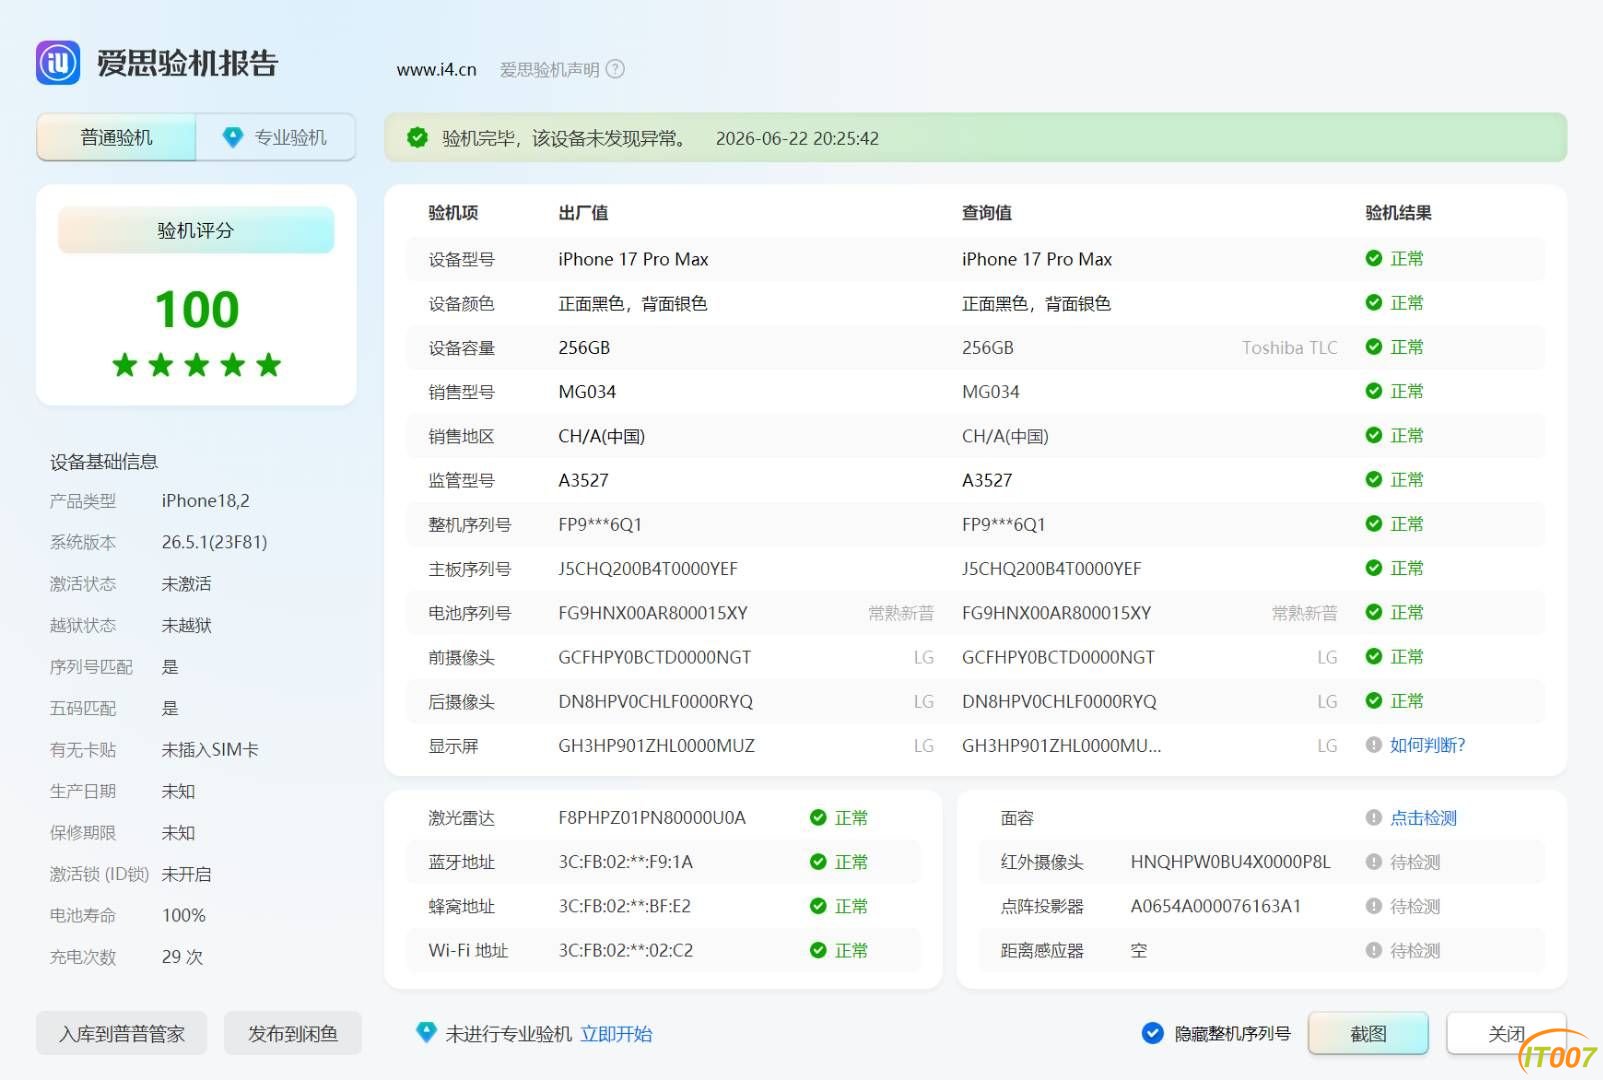Open the 如何判断? link

tap(1428, 745)
